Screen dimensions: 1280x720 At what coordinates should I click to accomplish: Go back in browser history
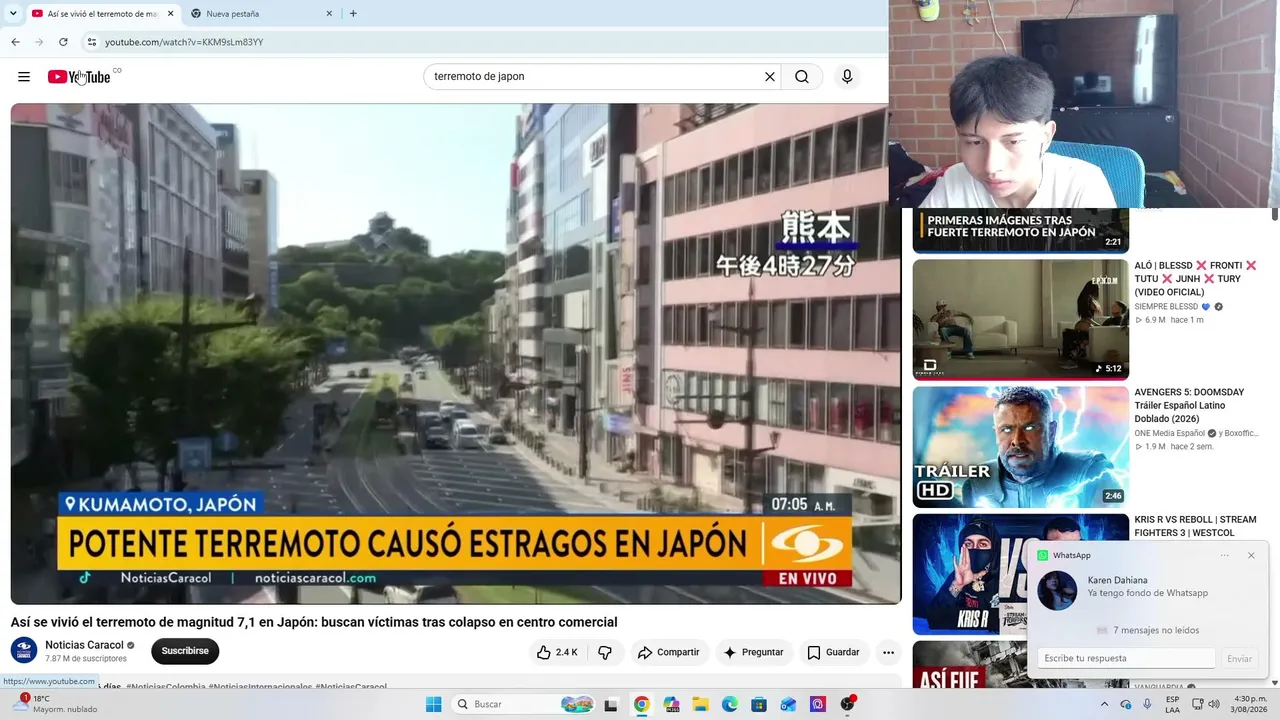tap(15, 42)
